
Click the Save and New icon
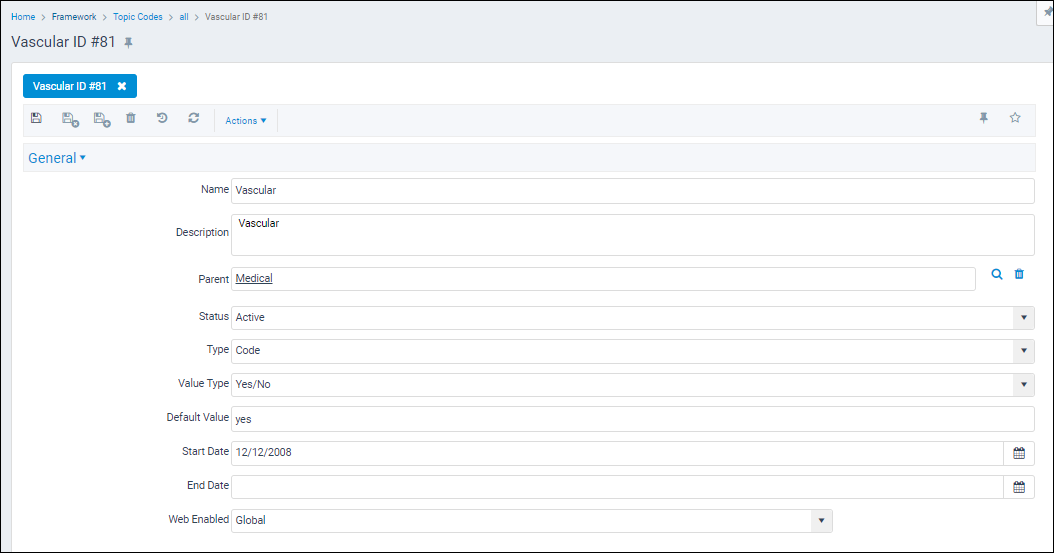click(102, 120)
